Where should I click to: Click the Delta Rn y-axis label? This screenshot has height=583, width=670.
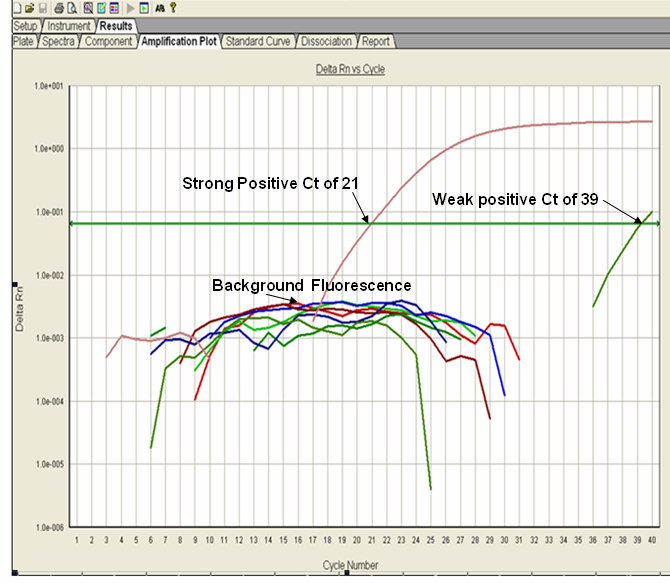[x=19, y=309]
